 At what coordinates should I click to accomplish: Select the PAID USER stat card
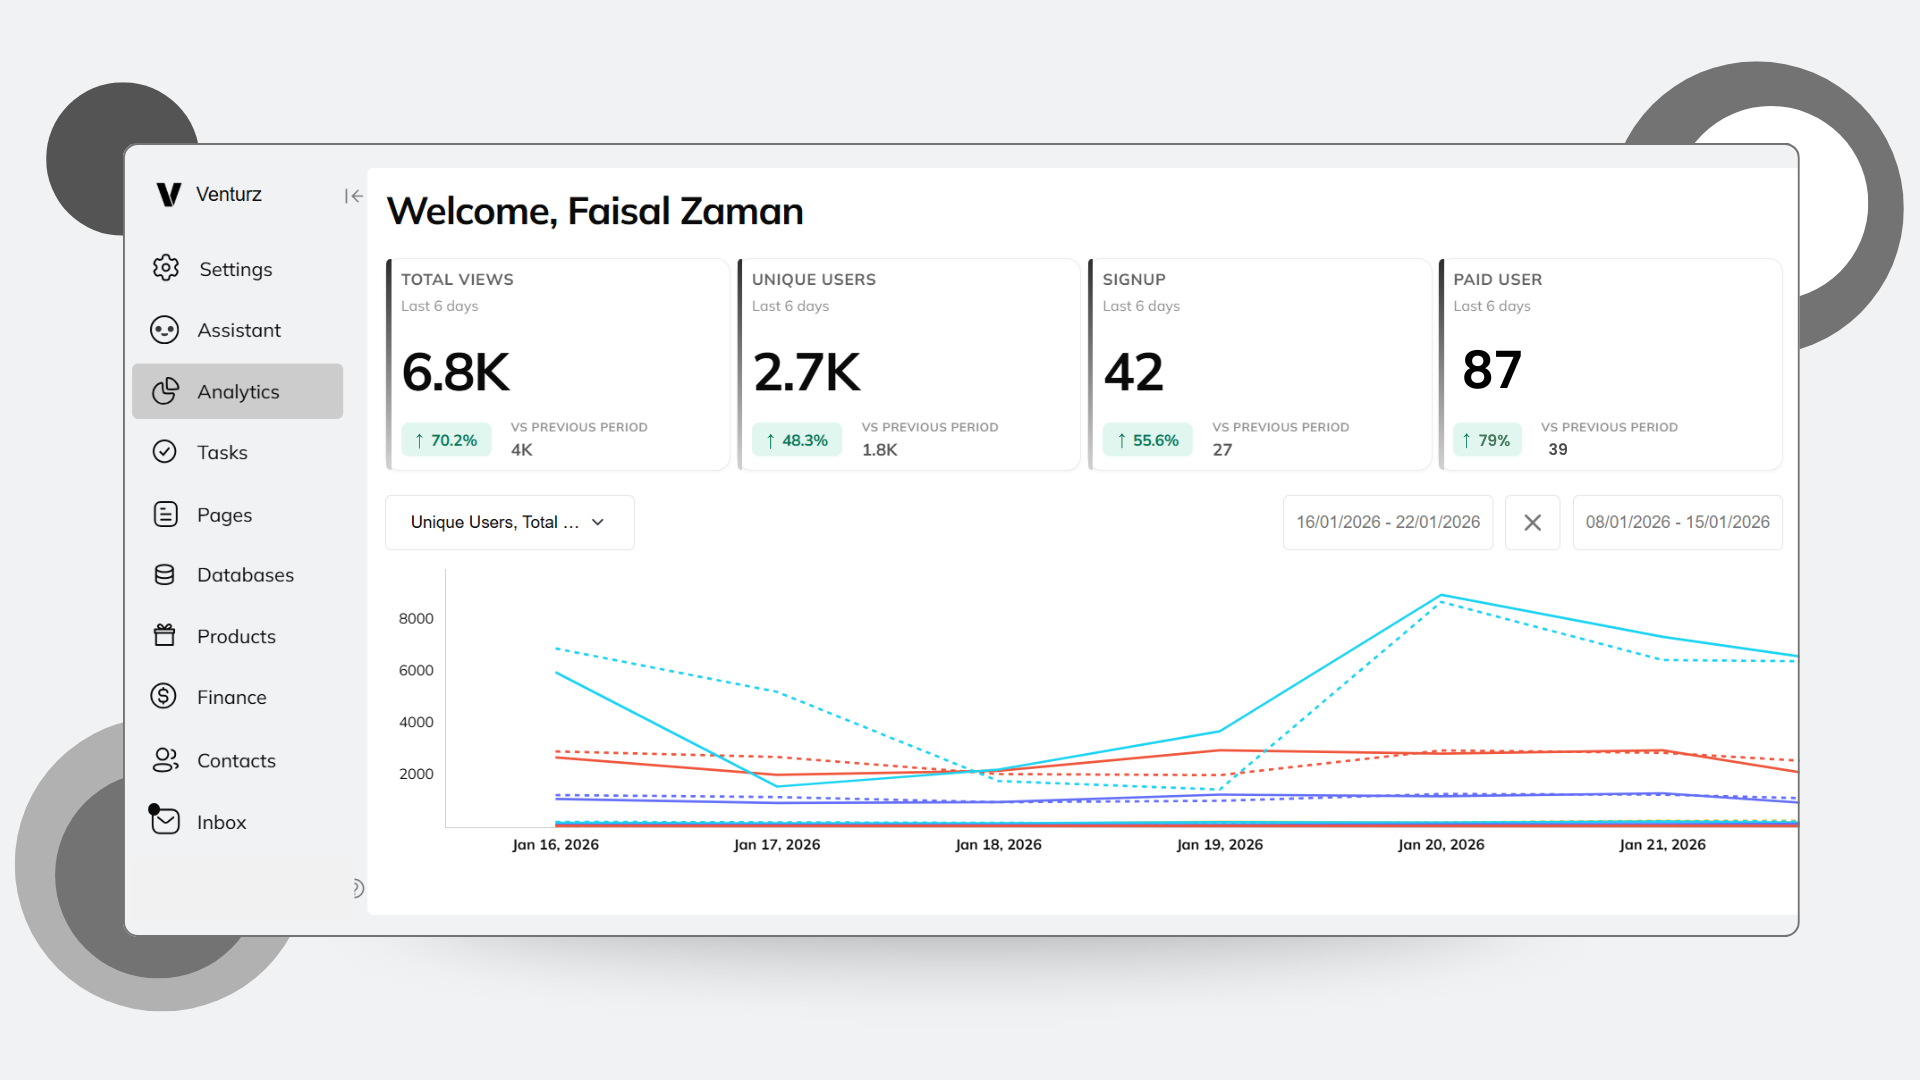point(1610,364)
